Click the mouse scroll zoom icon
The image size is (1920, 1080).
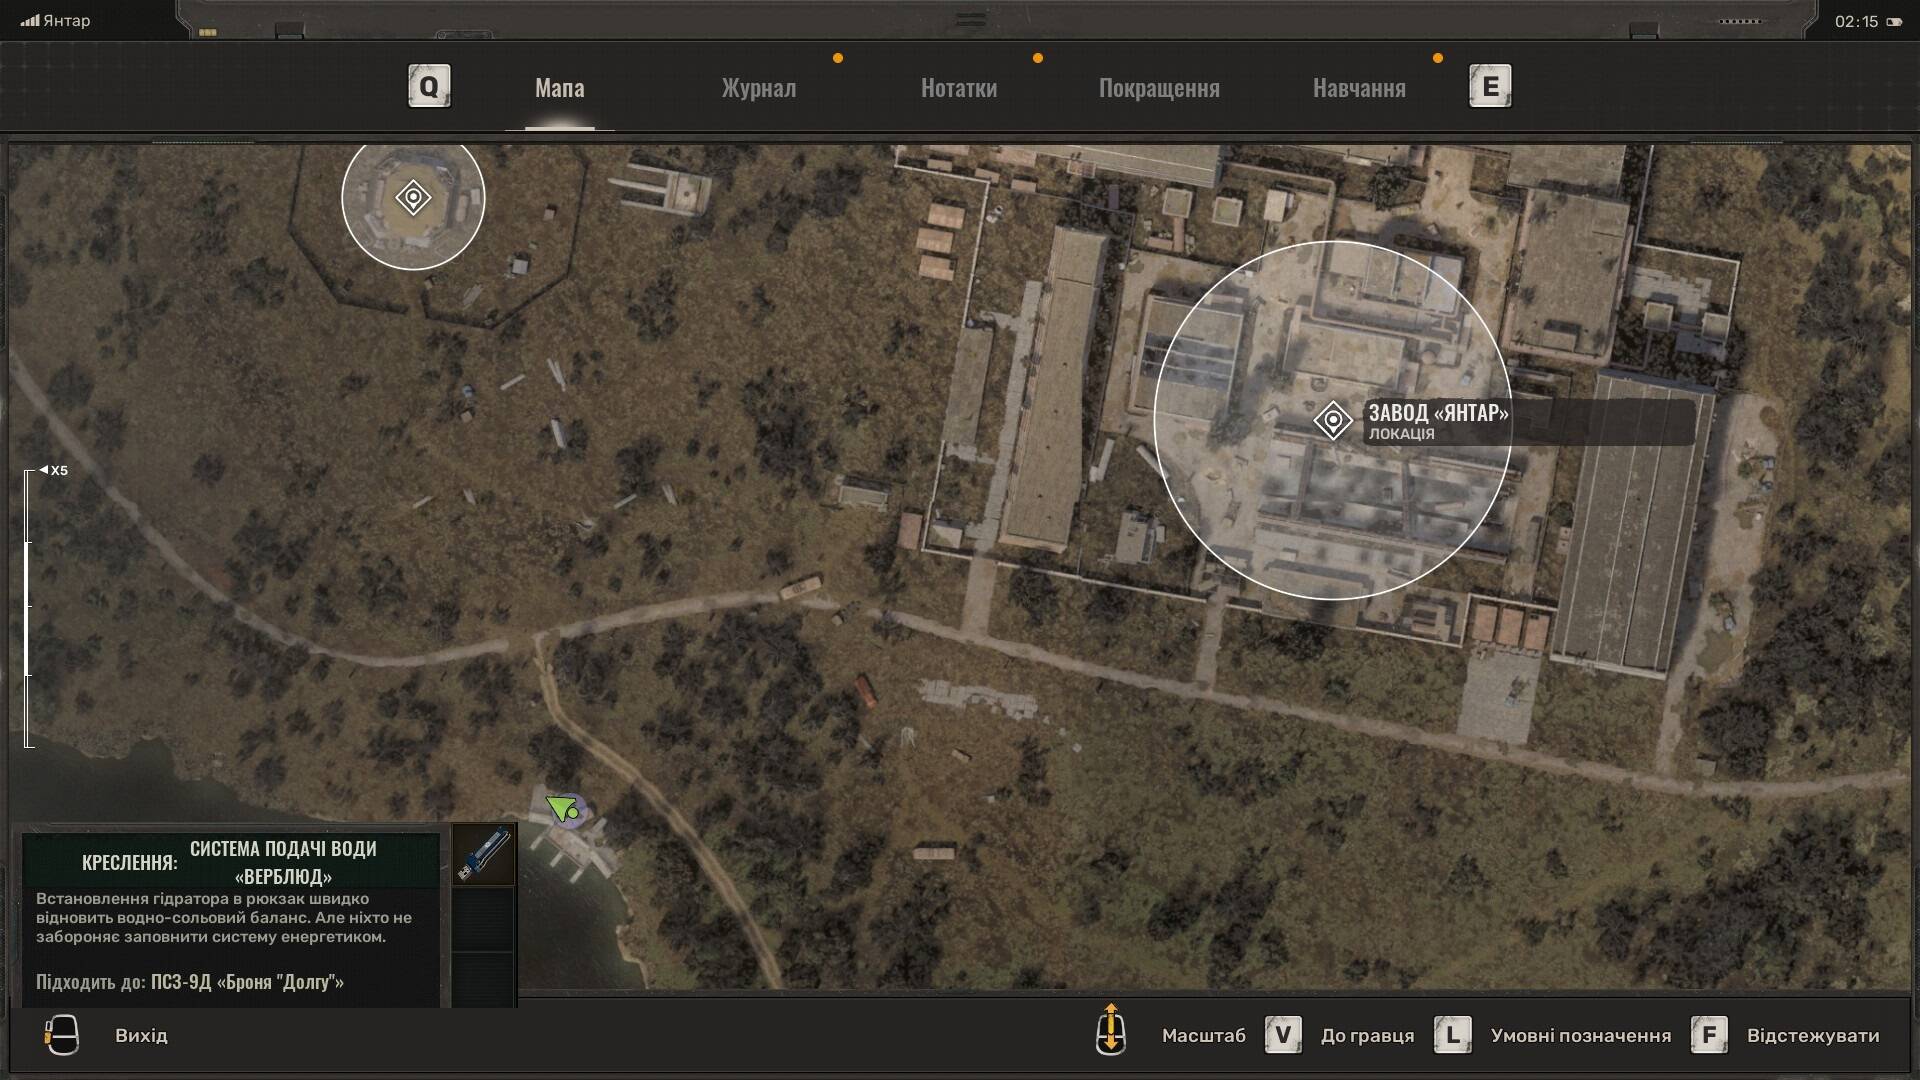click(x=1111, y=1031)
